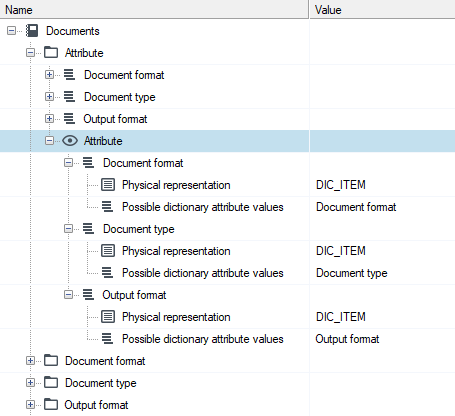
Task: Collapse the highlighted Attribute view node
Action: 49,141
